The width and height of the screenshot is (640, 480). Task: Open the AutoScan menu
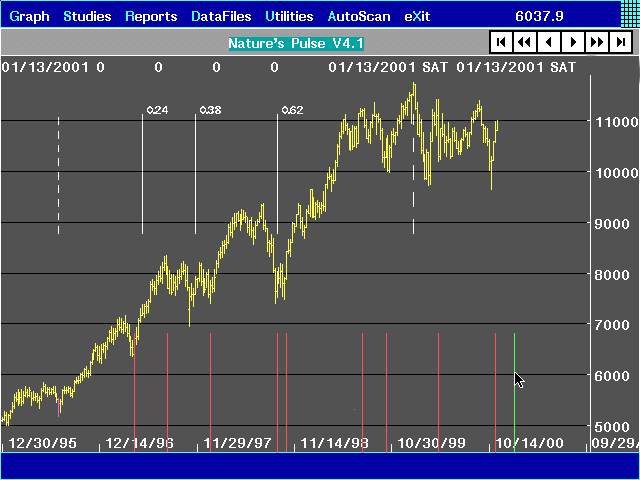[359, 17]
